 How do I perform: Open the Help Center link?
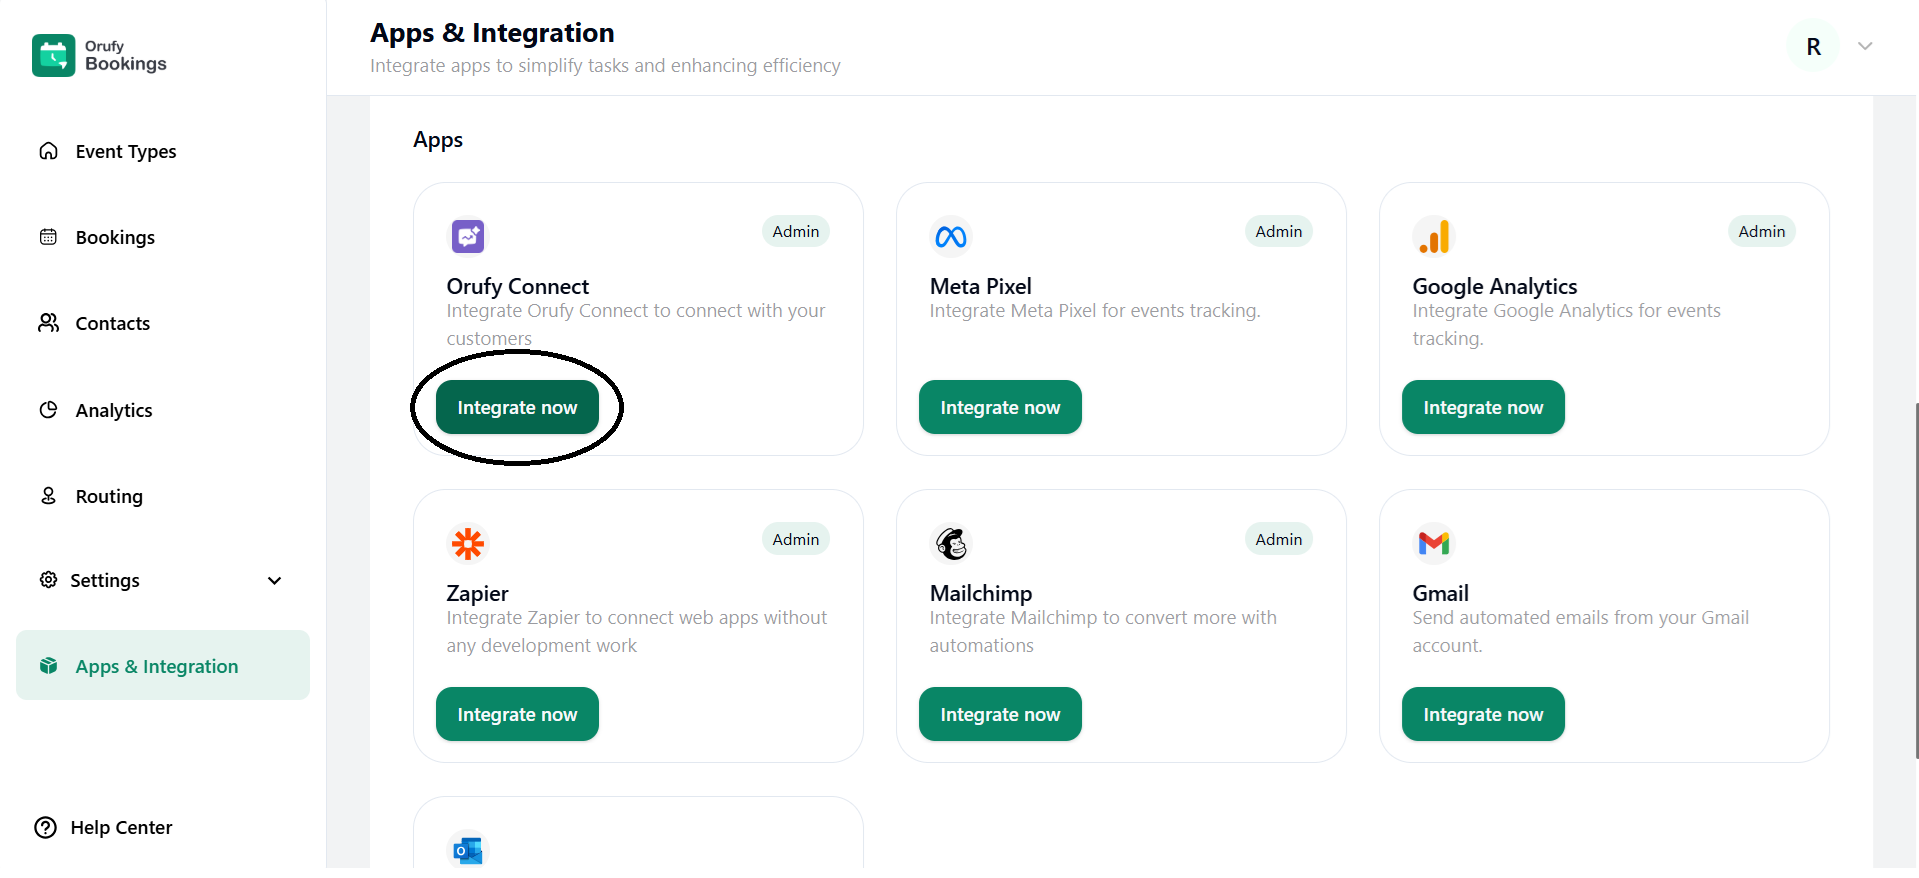click(121, 828)
